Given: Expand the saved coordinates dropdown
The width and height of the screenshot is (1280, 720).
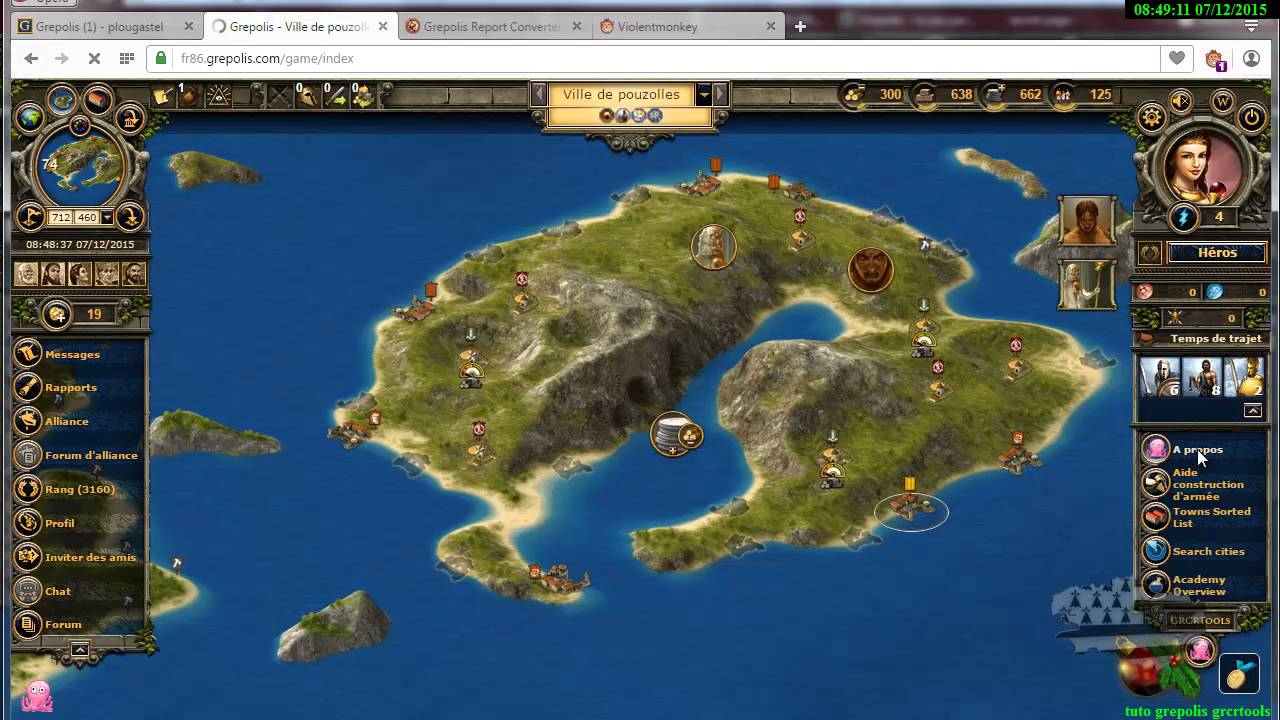Looking at the screenshot, I should [107, 217].
